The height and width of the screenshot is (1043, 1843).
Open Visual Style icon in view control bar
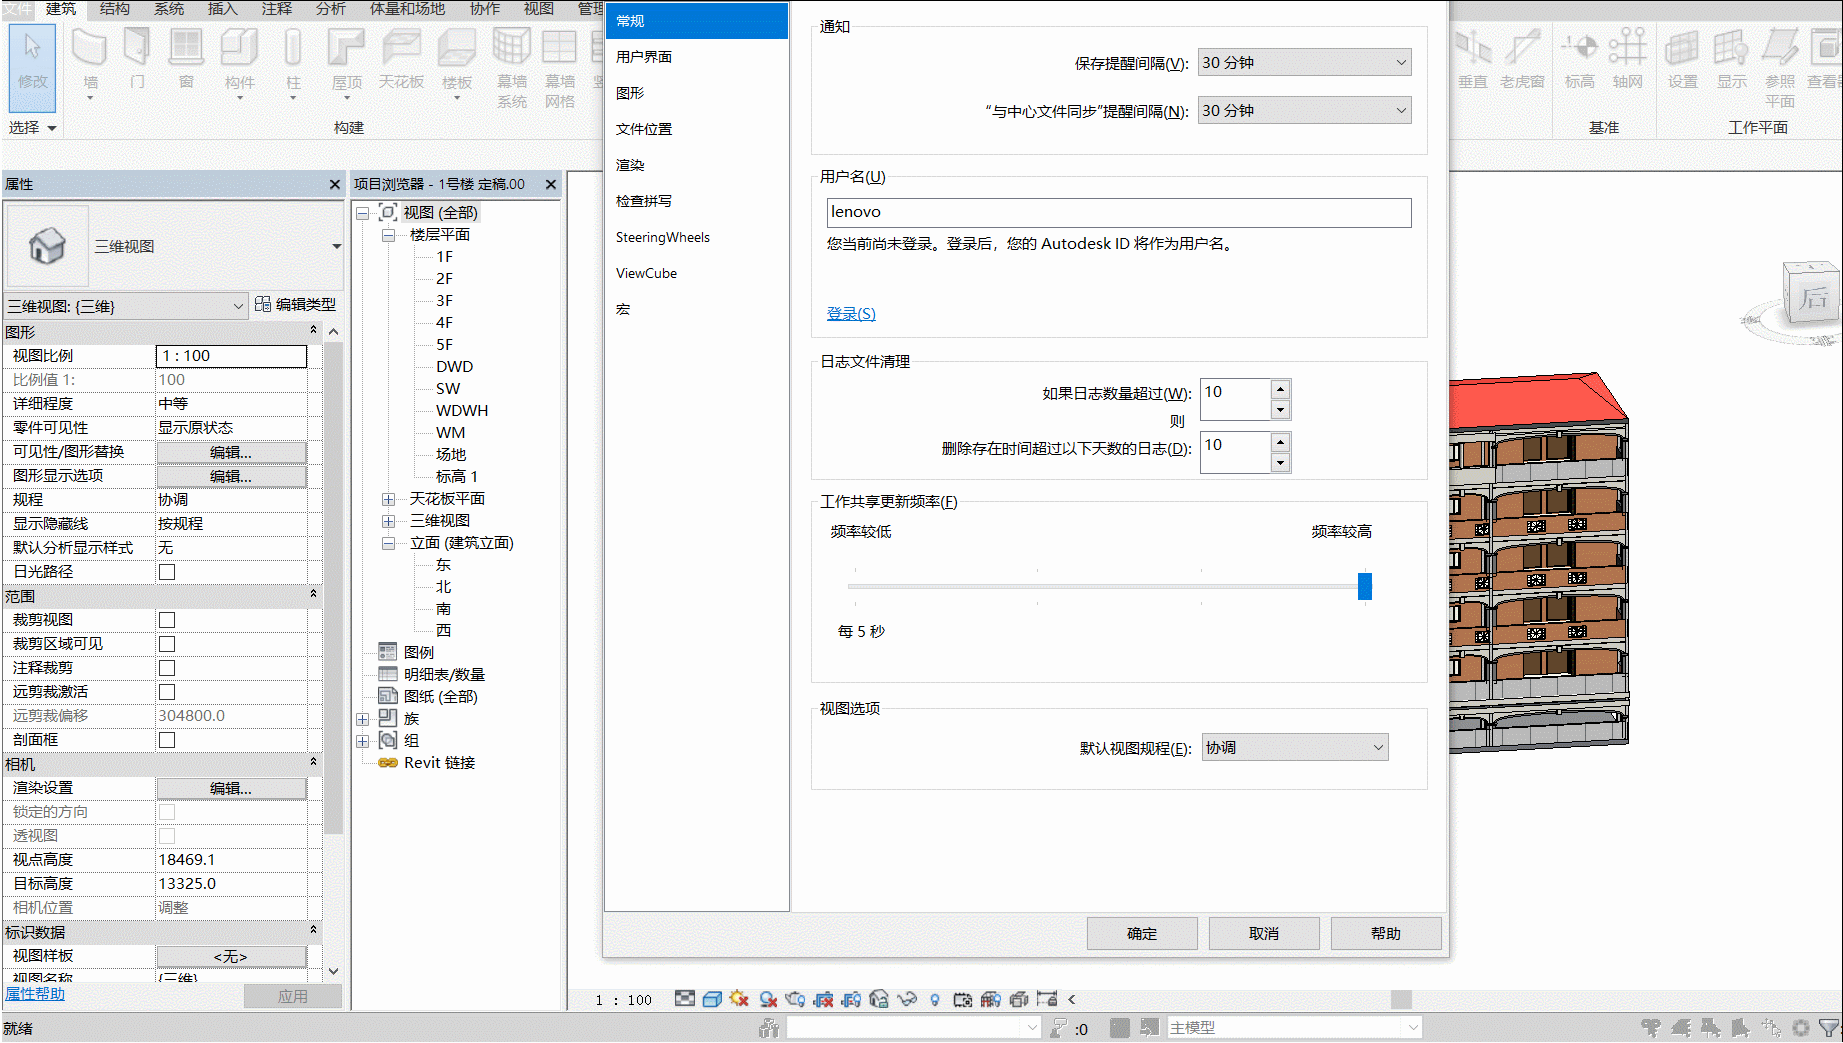pos(712,999)
